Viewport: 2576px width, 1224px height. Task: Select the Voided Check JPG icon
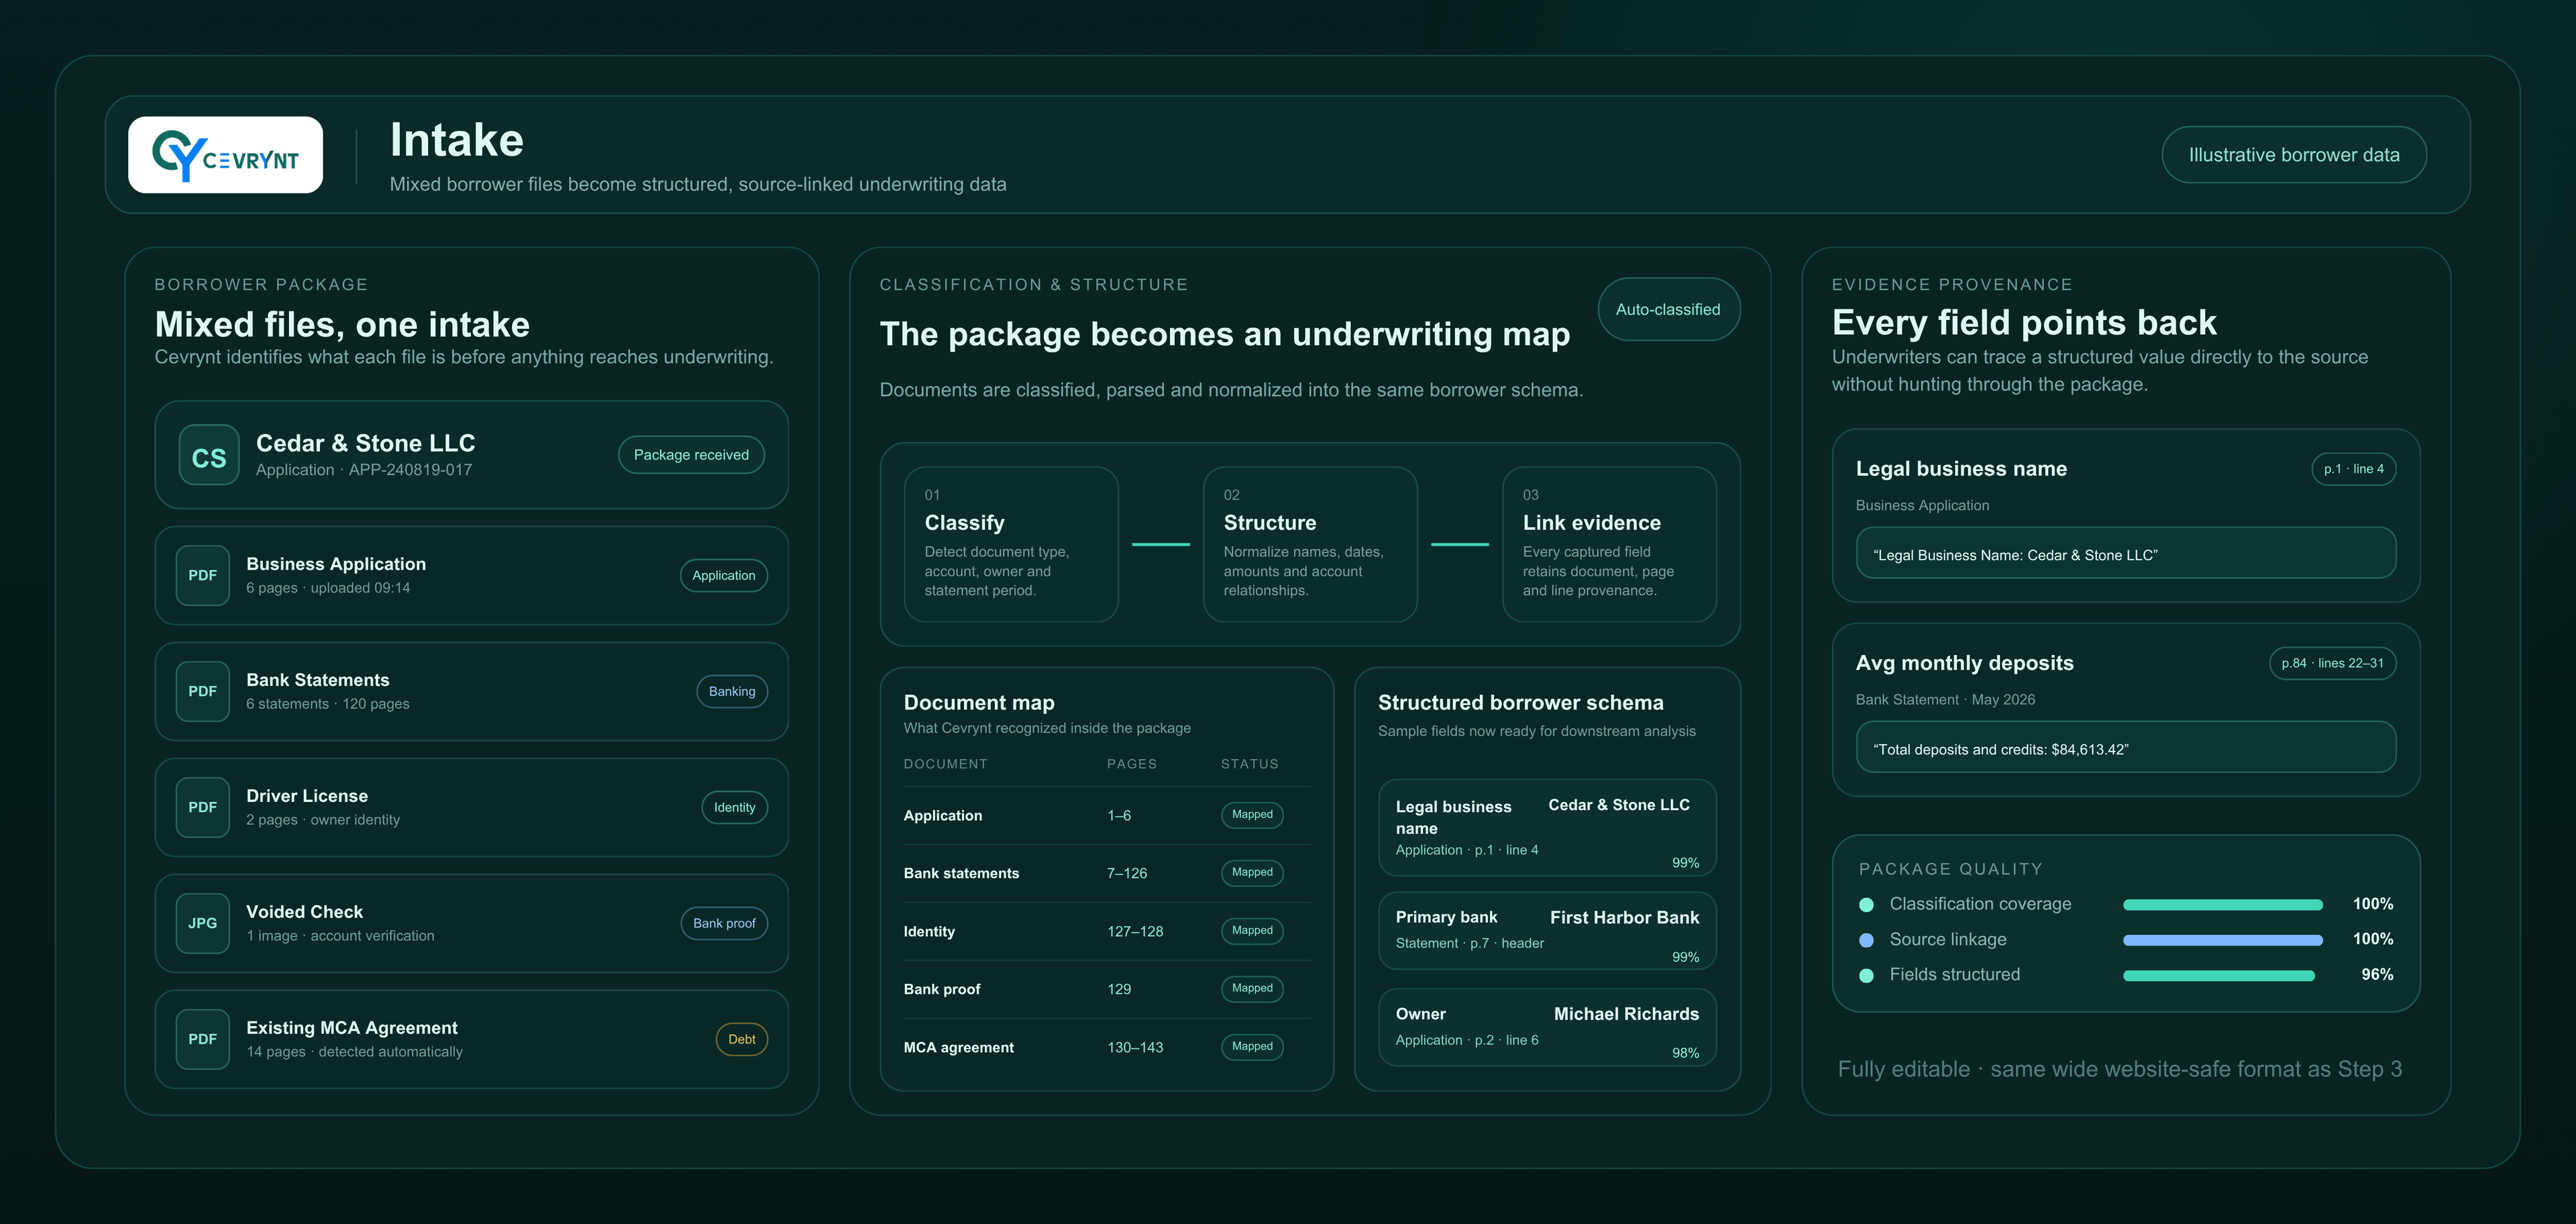[x=203, y=923]
